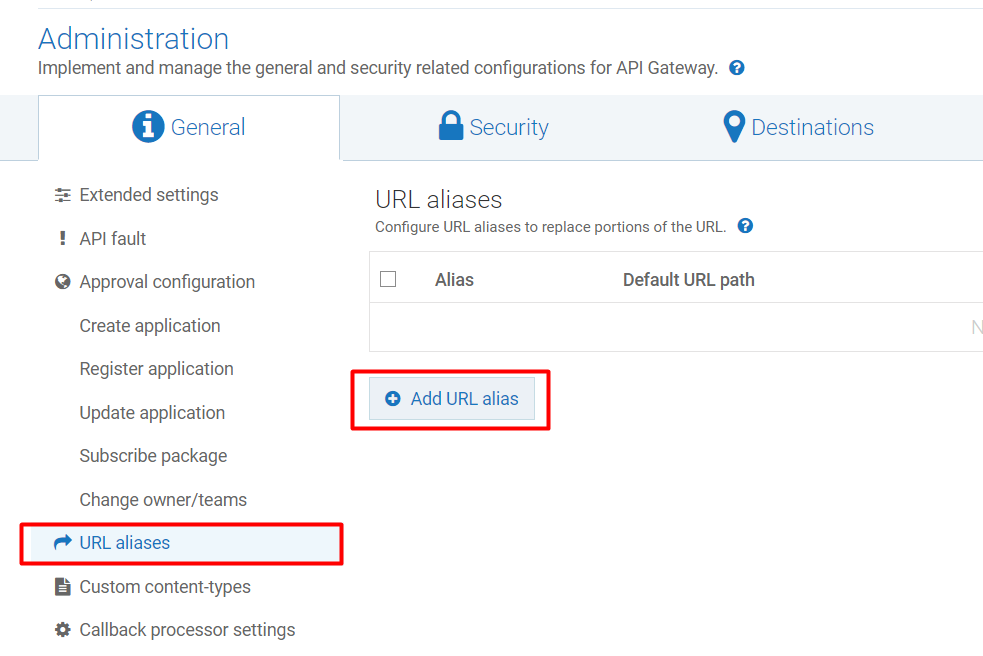Click the Destinations map pin icon
Viewport: 983px width, 656px height.
point(734,126)
